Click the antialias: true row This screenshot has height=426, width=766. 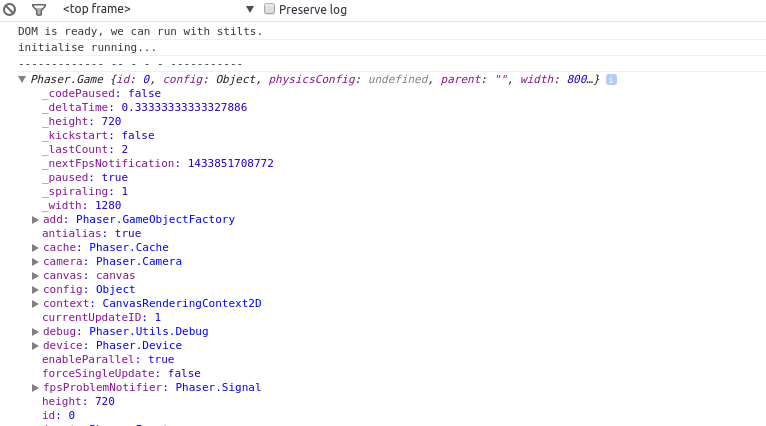[91, 234]
